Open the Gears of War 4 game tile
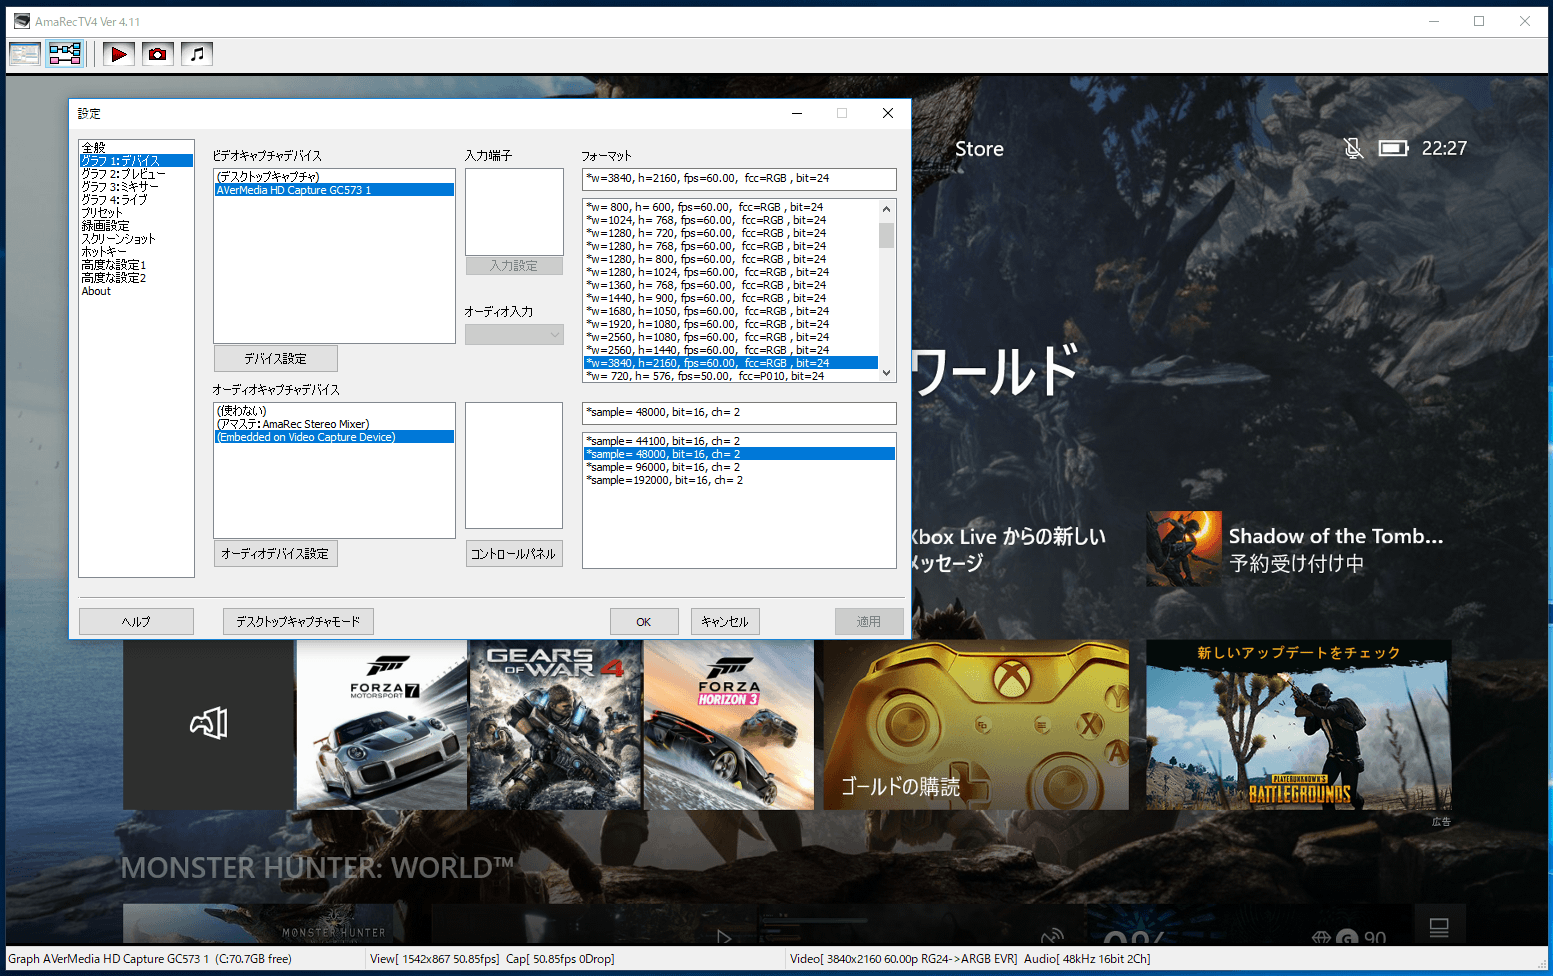The width and height of the screenshot is (1553, 976). 555,724
